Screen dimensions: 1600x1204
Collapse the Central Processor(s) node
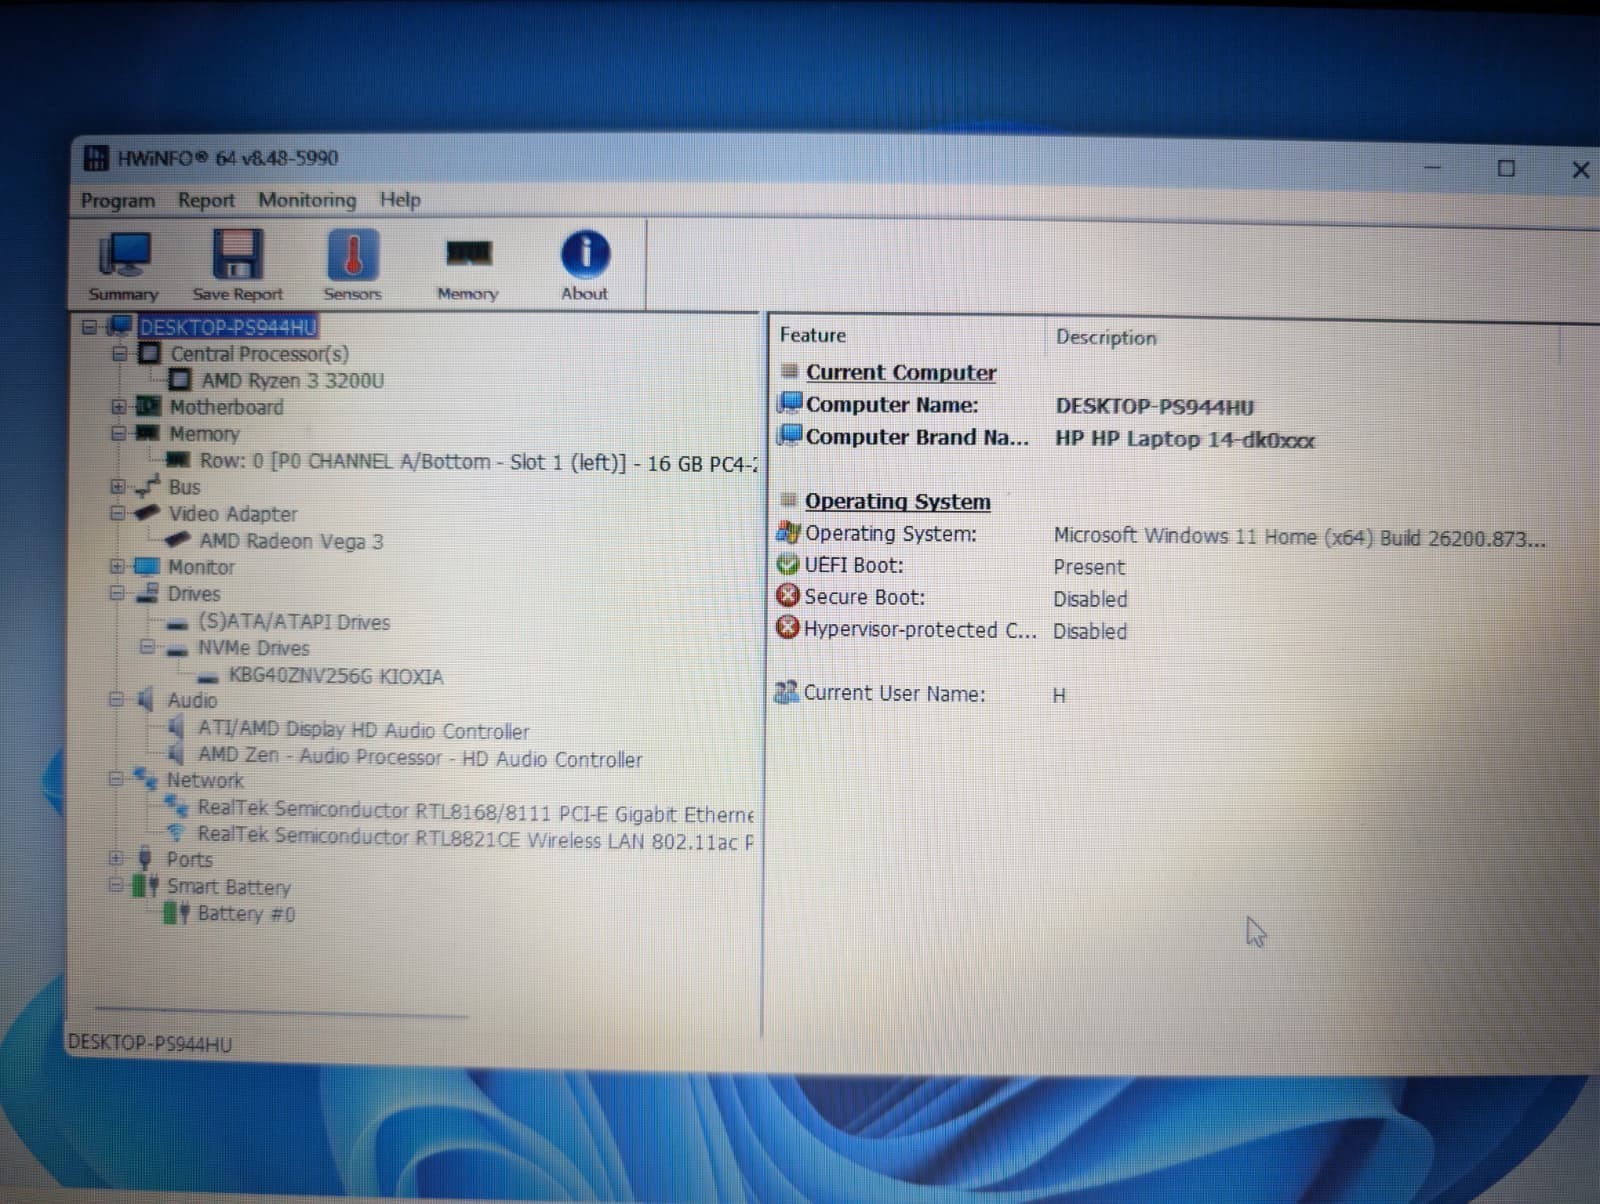point(119,353)
